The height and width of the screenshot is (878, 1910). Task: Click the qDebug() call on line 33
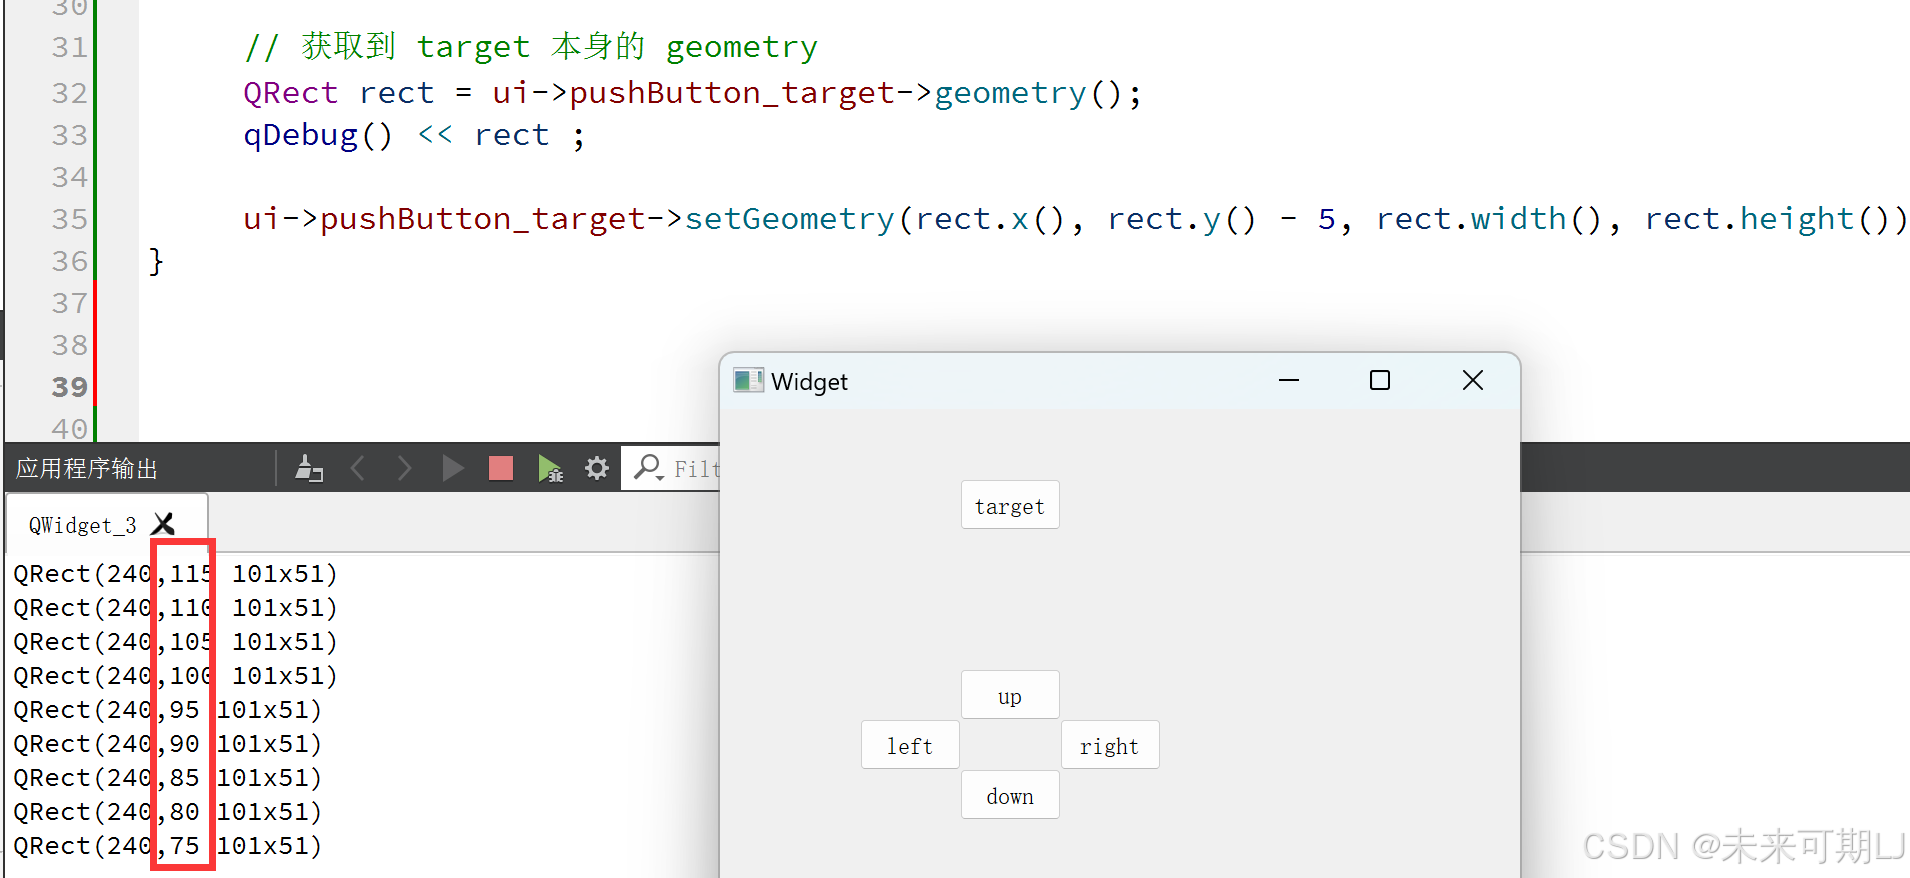point(319,135)
